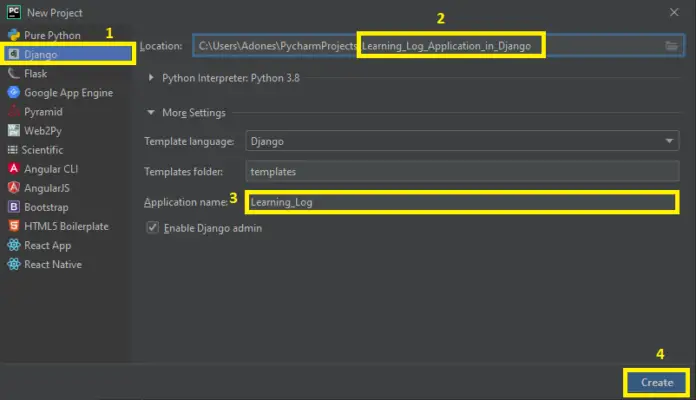The height and width of the screenshot is (400, 696).
Task: Select Bootstrap in the project list
Action: pyautogui.click(x=48, y=207)
